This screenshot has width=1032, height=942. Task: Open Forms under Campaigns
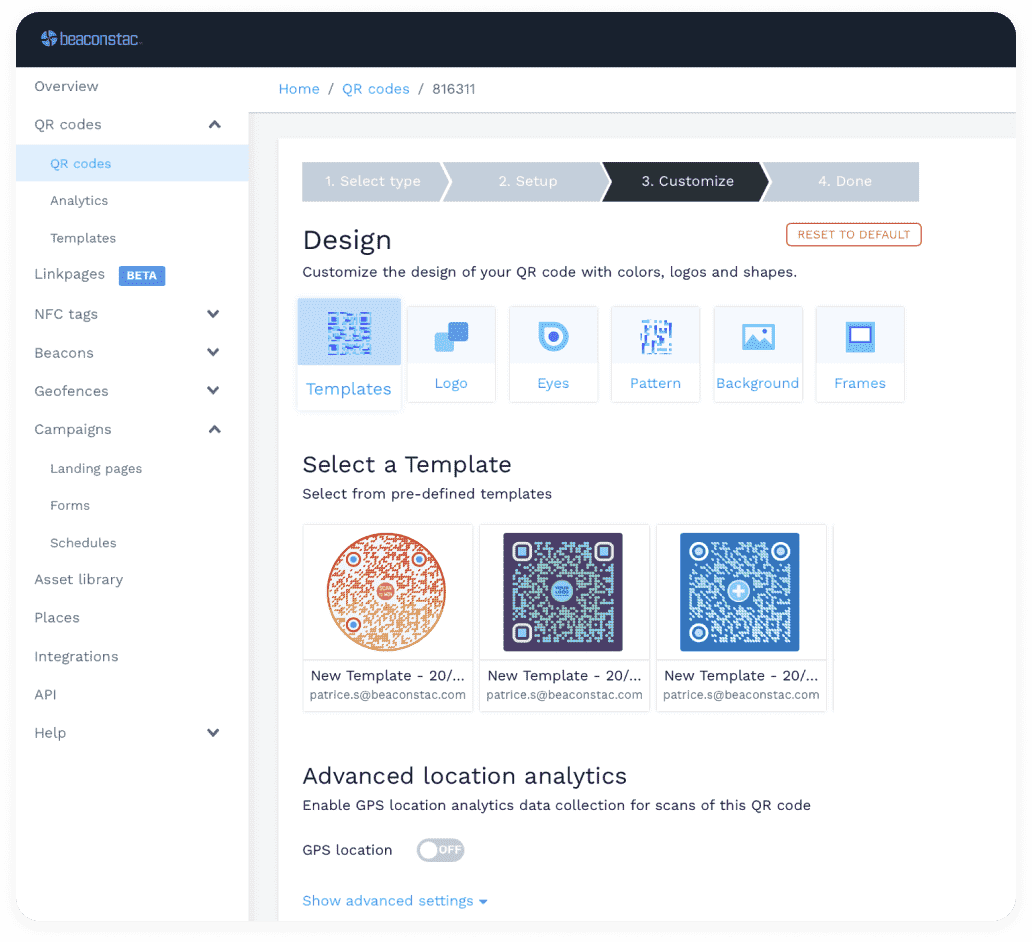pyautogui.click(x=70, y=506)
